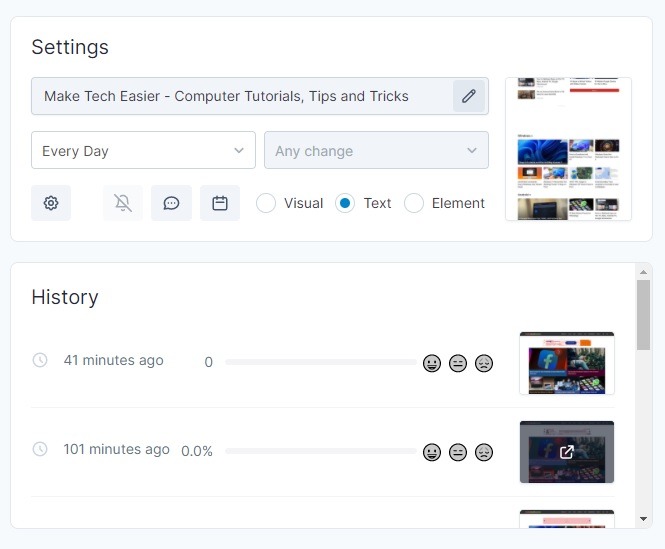Viewport: 665px width, 549px height.
Task: Click the "41 minutes ago" timestamp text
Action: pyautogui.click(x=113, y=360)
